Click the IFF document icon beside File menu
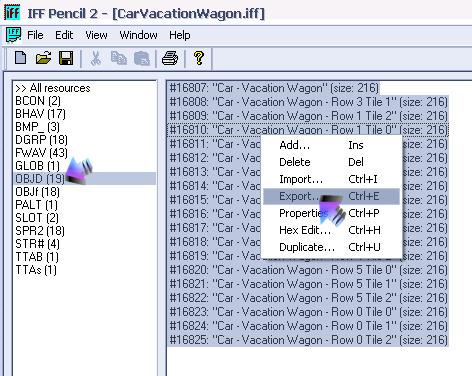 pyautogui.click(x=13, y=35)
